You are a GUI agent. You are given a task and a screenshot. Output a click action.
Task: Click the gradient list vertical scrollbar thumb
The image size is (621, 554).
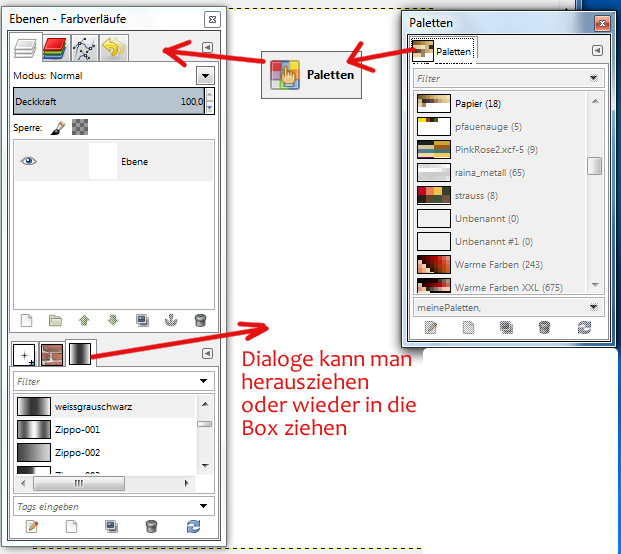pyautogui.click(x=205, y=424)
